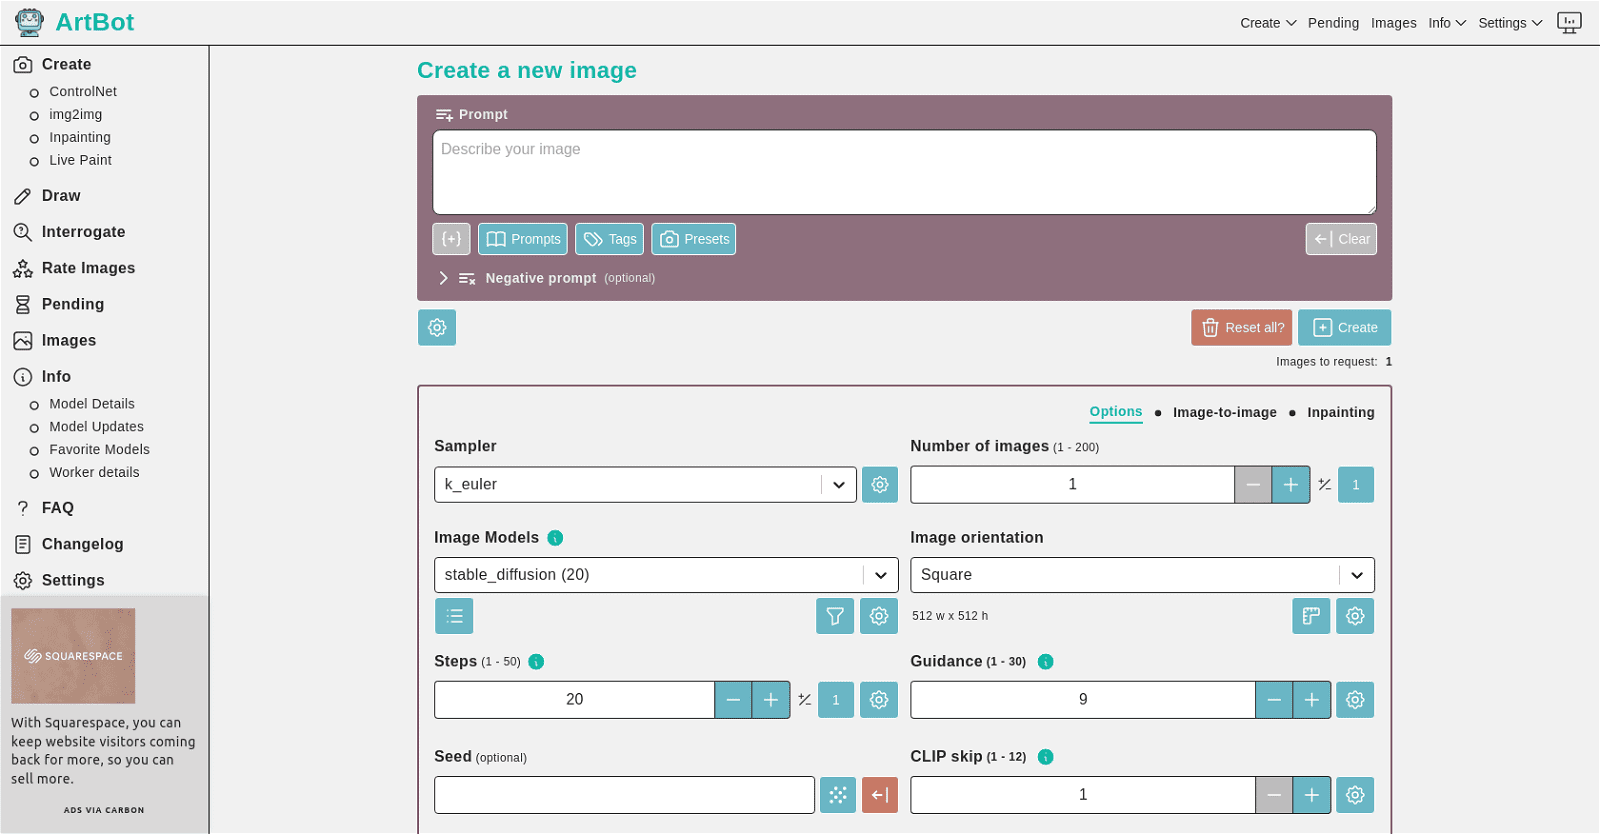The image size is (1600, 834).
Task: Open the Settings menu in top navigation
Action: [1509, 23]
